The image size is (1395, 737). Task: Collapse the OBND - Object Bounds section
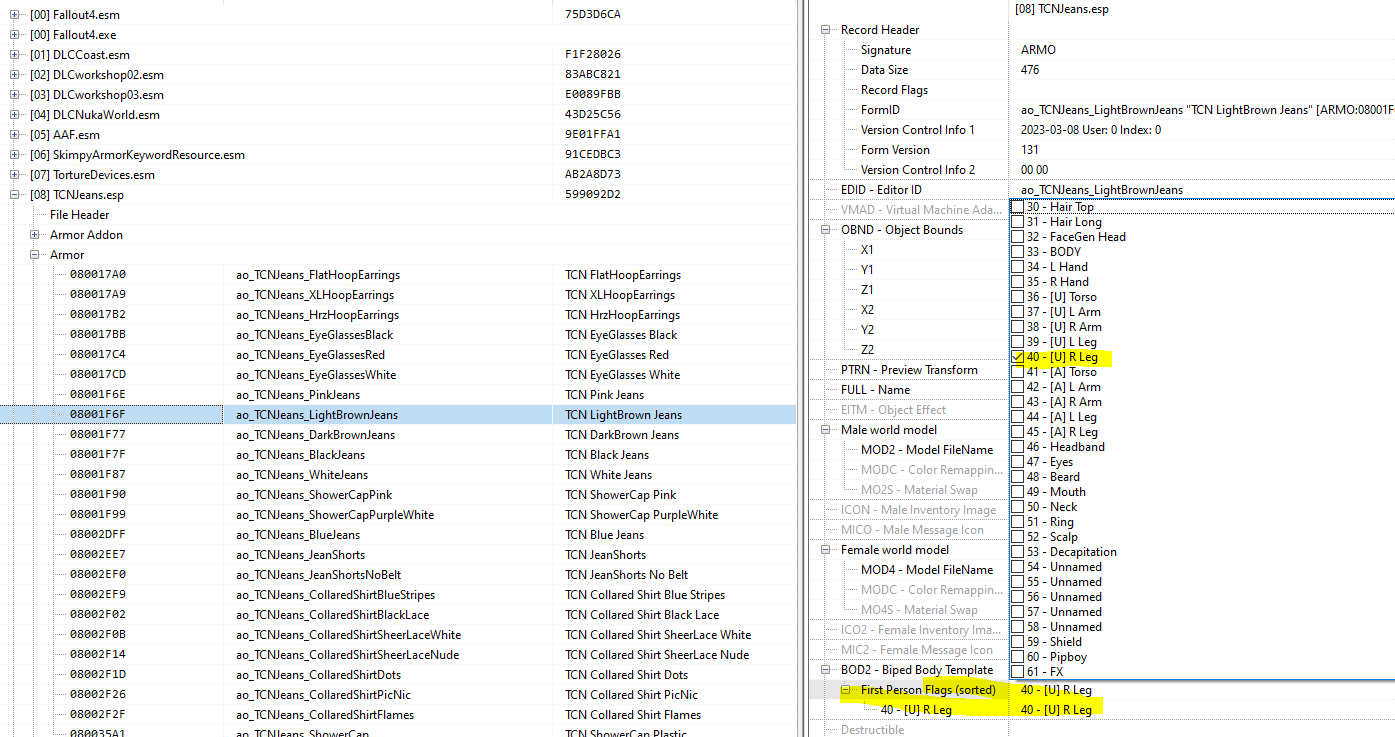point(826,230)
